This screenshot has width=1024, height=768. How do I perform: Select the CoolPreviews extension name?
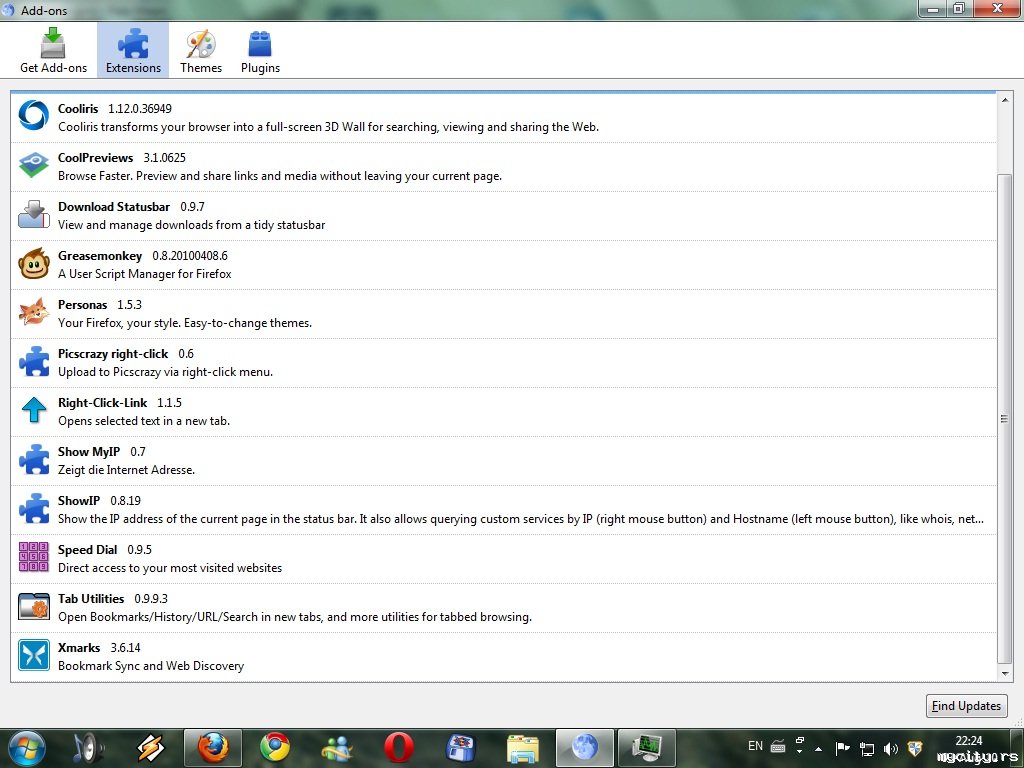(95, 157)
